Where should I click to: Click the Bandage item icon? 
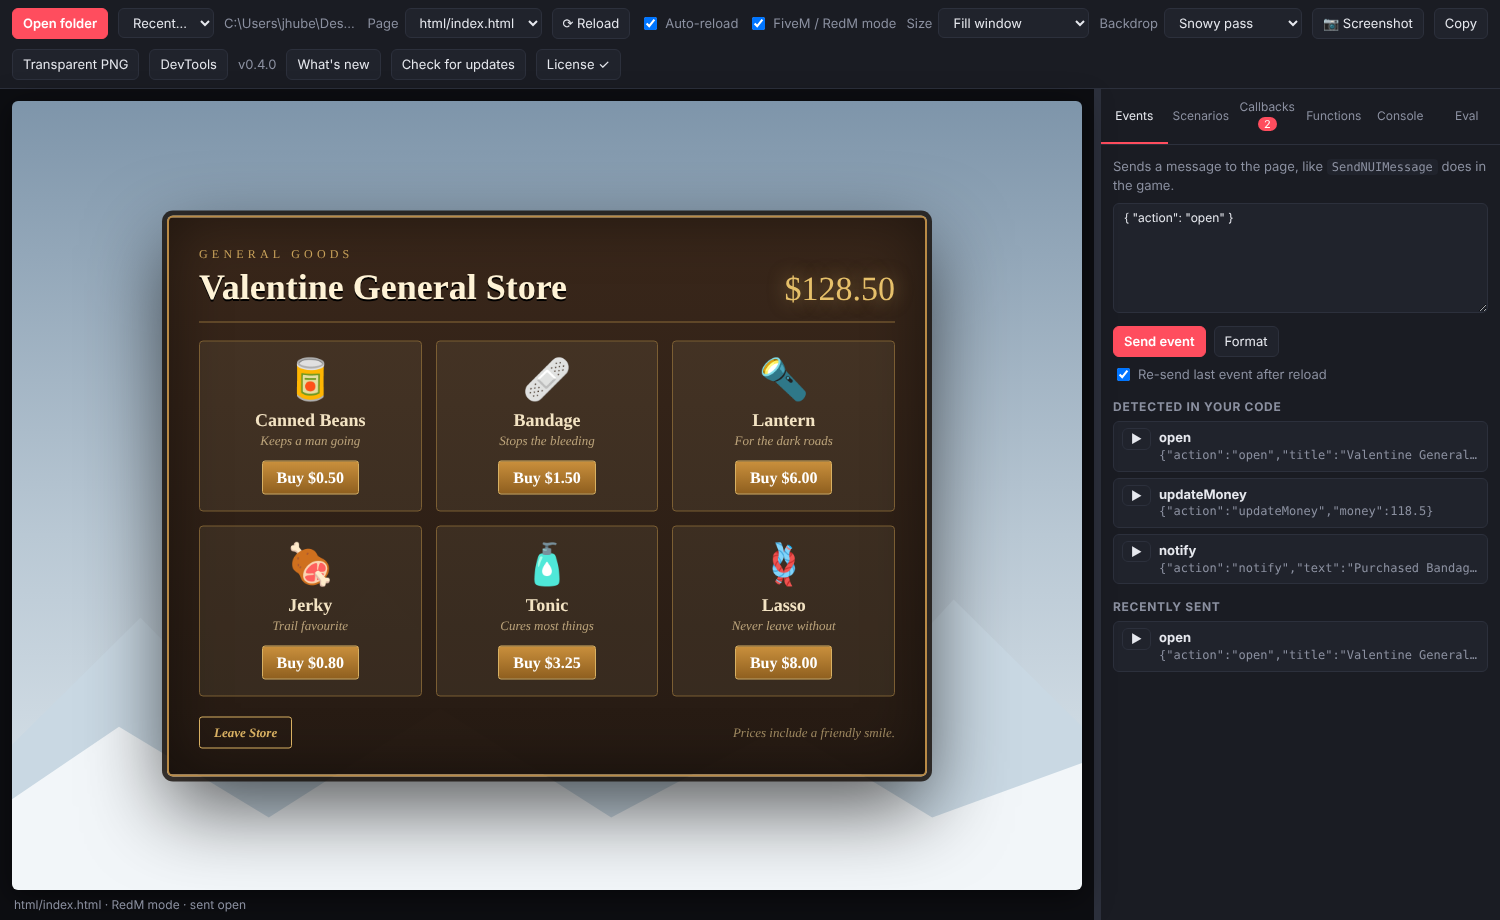click(547, 380)
